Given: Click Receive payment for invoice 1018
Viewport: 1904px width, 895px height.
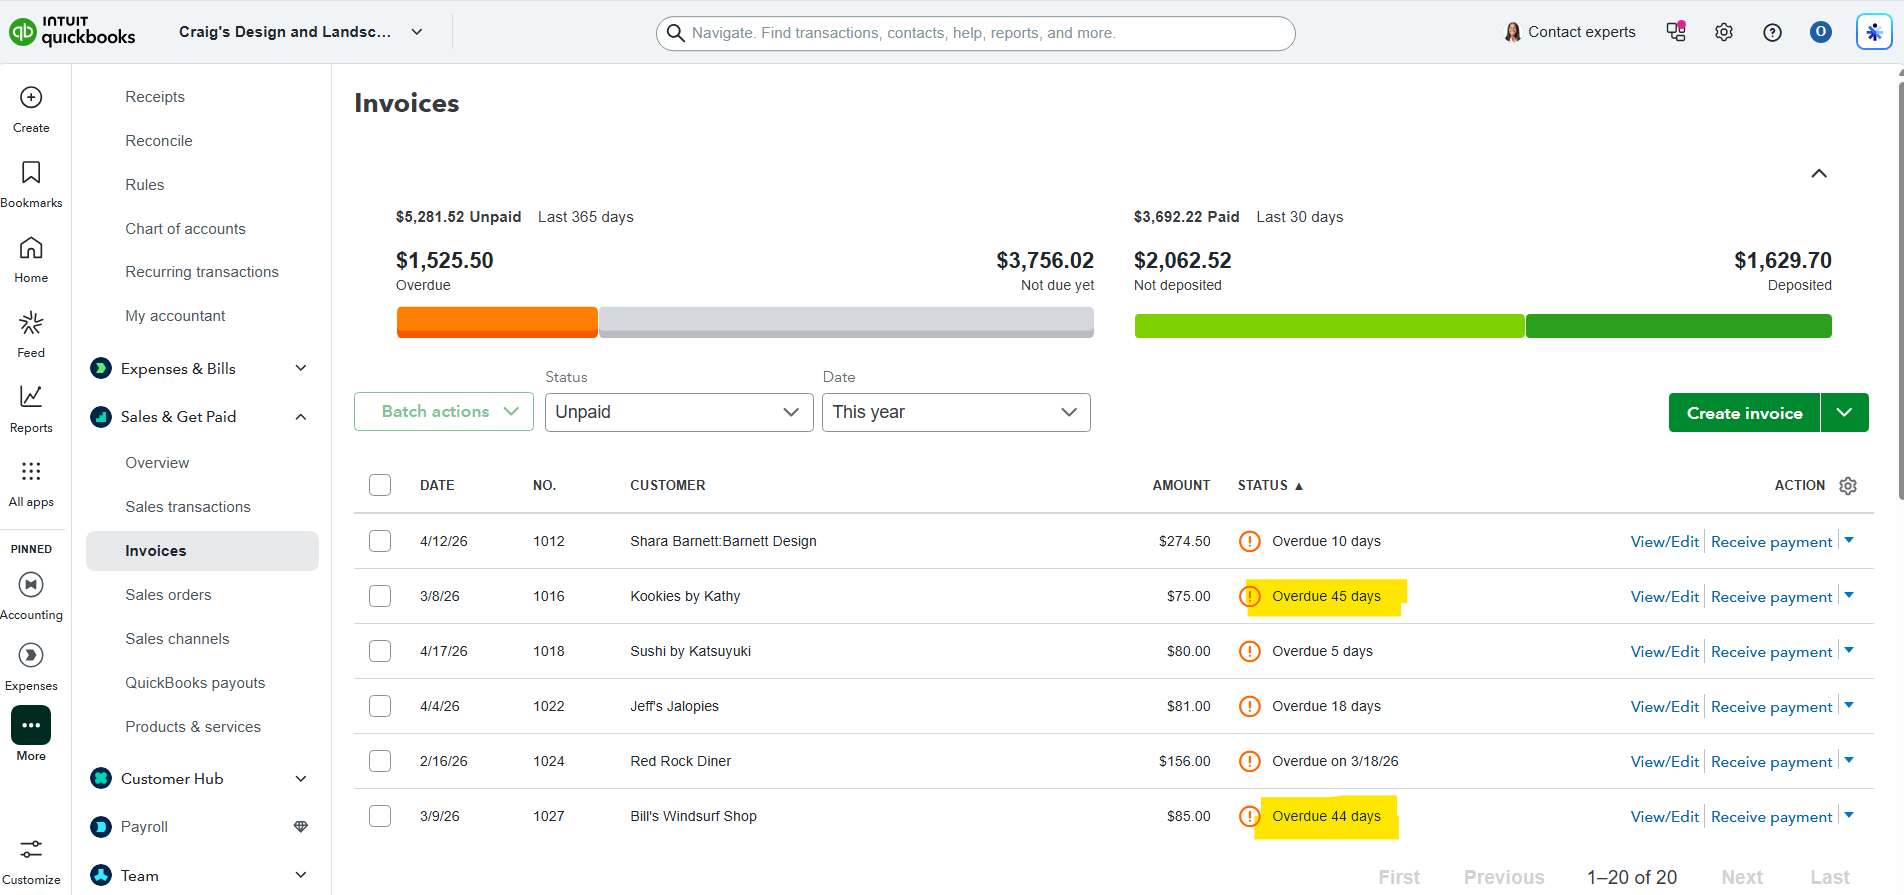Looking at the screenshot, I should (1772, 651).
